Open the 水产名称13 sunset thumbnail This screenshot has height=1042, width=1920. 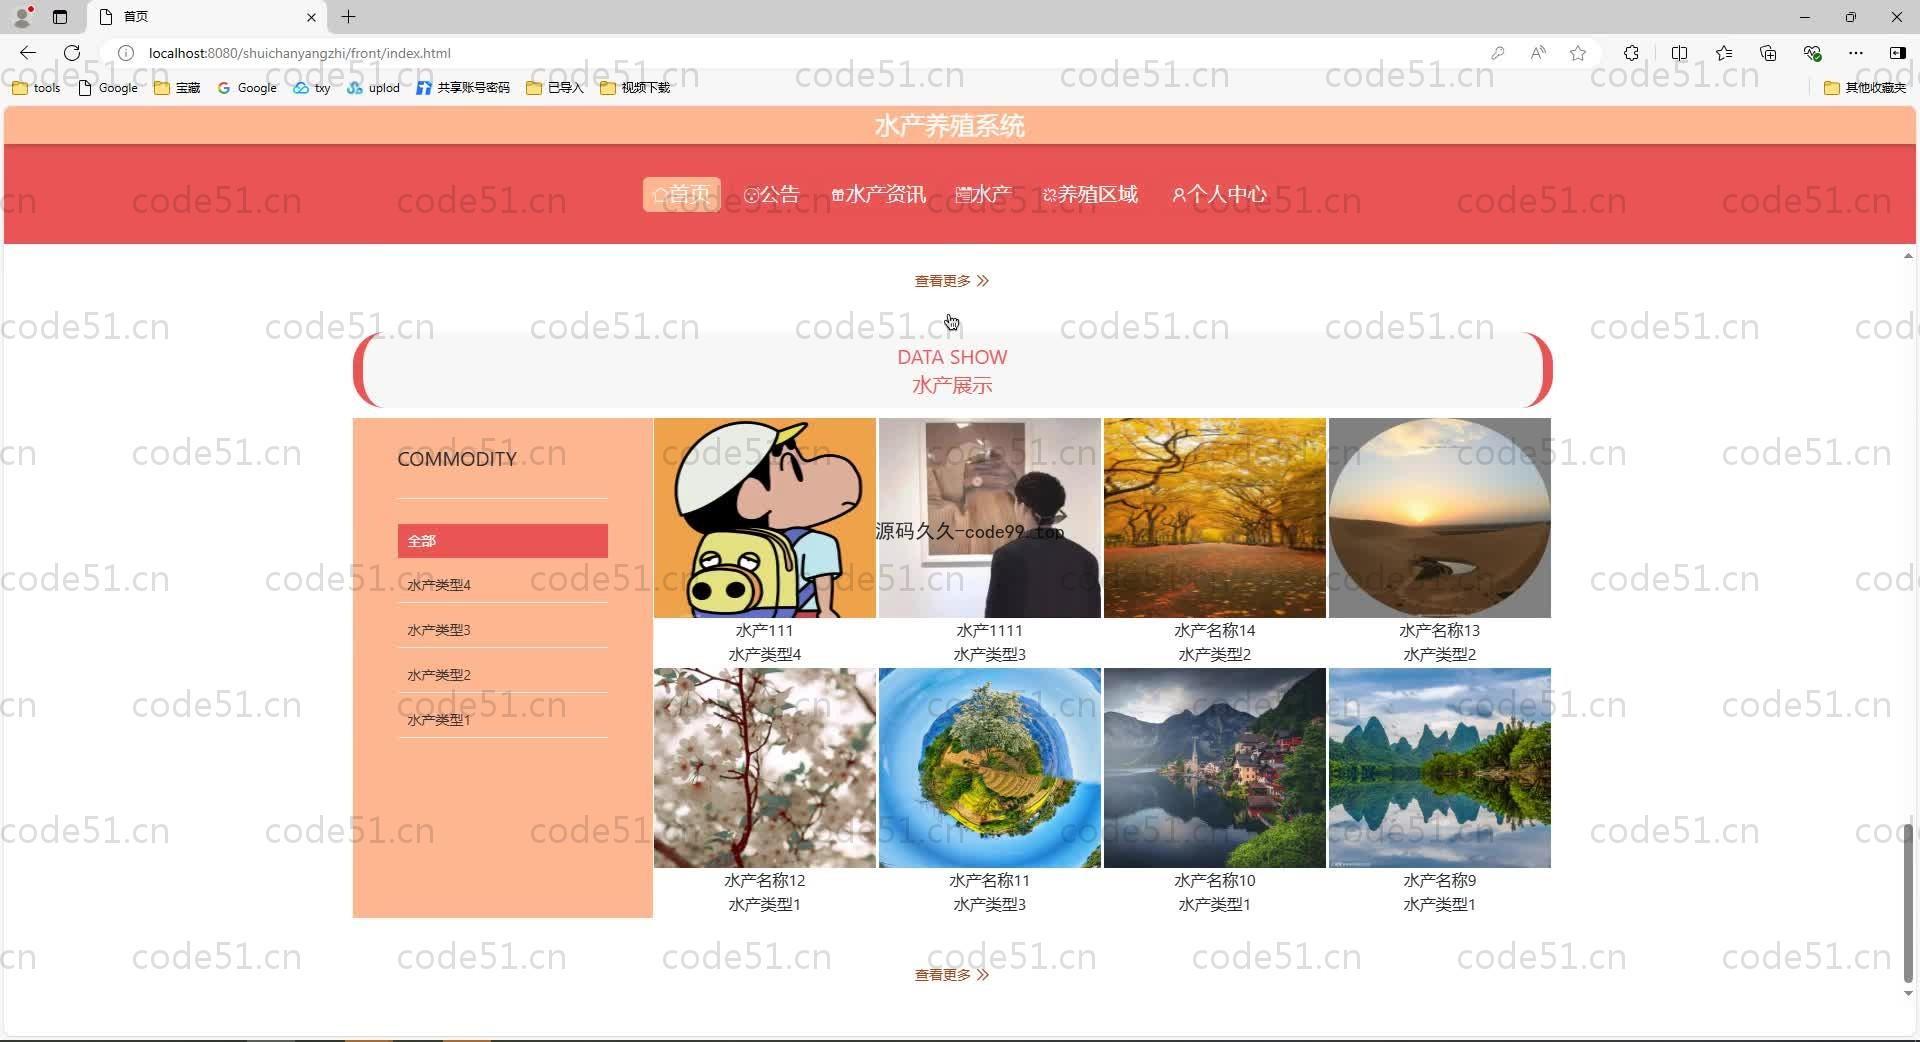(x=1440, y=518)
